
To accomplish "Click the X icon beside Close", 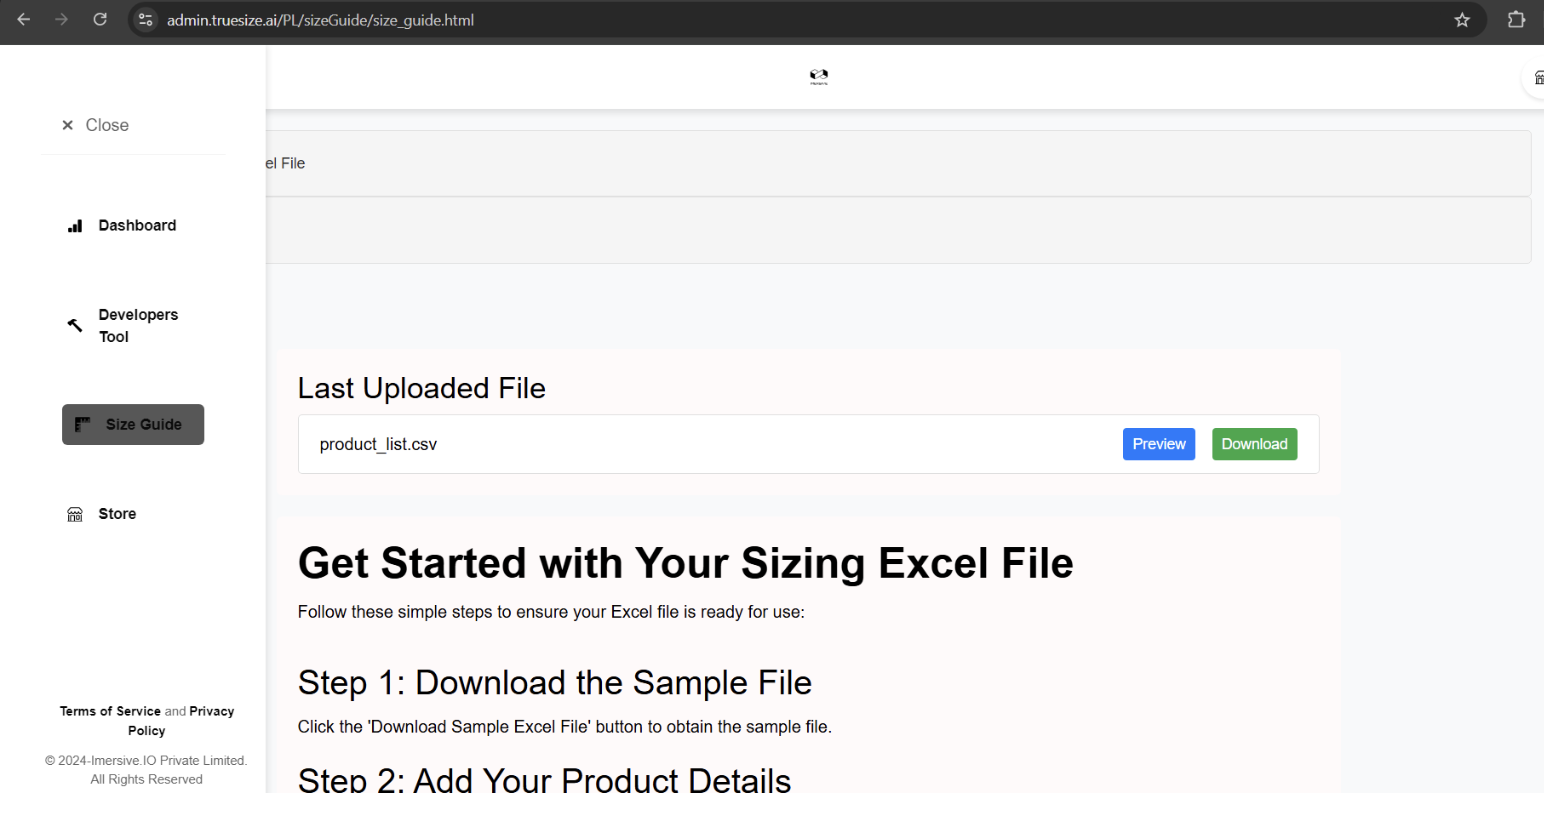I will (x=68, y=125).
